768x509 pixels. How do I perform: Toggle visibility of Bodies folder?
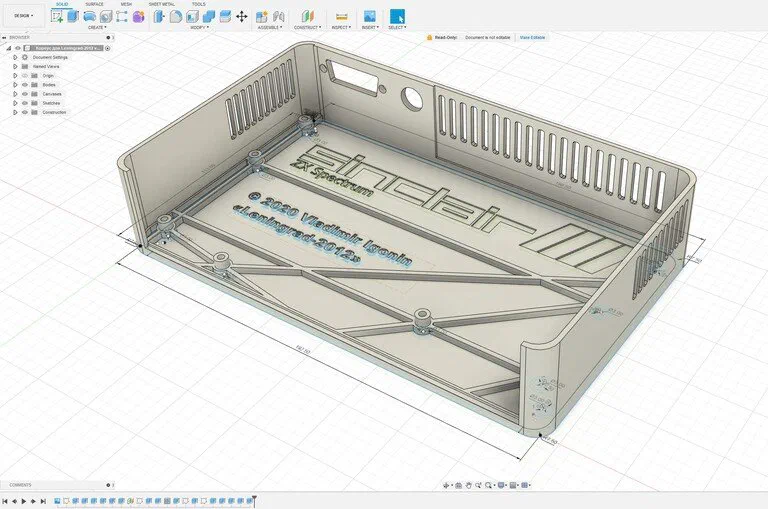25,85
